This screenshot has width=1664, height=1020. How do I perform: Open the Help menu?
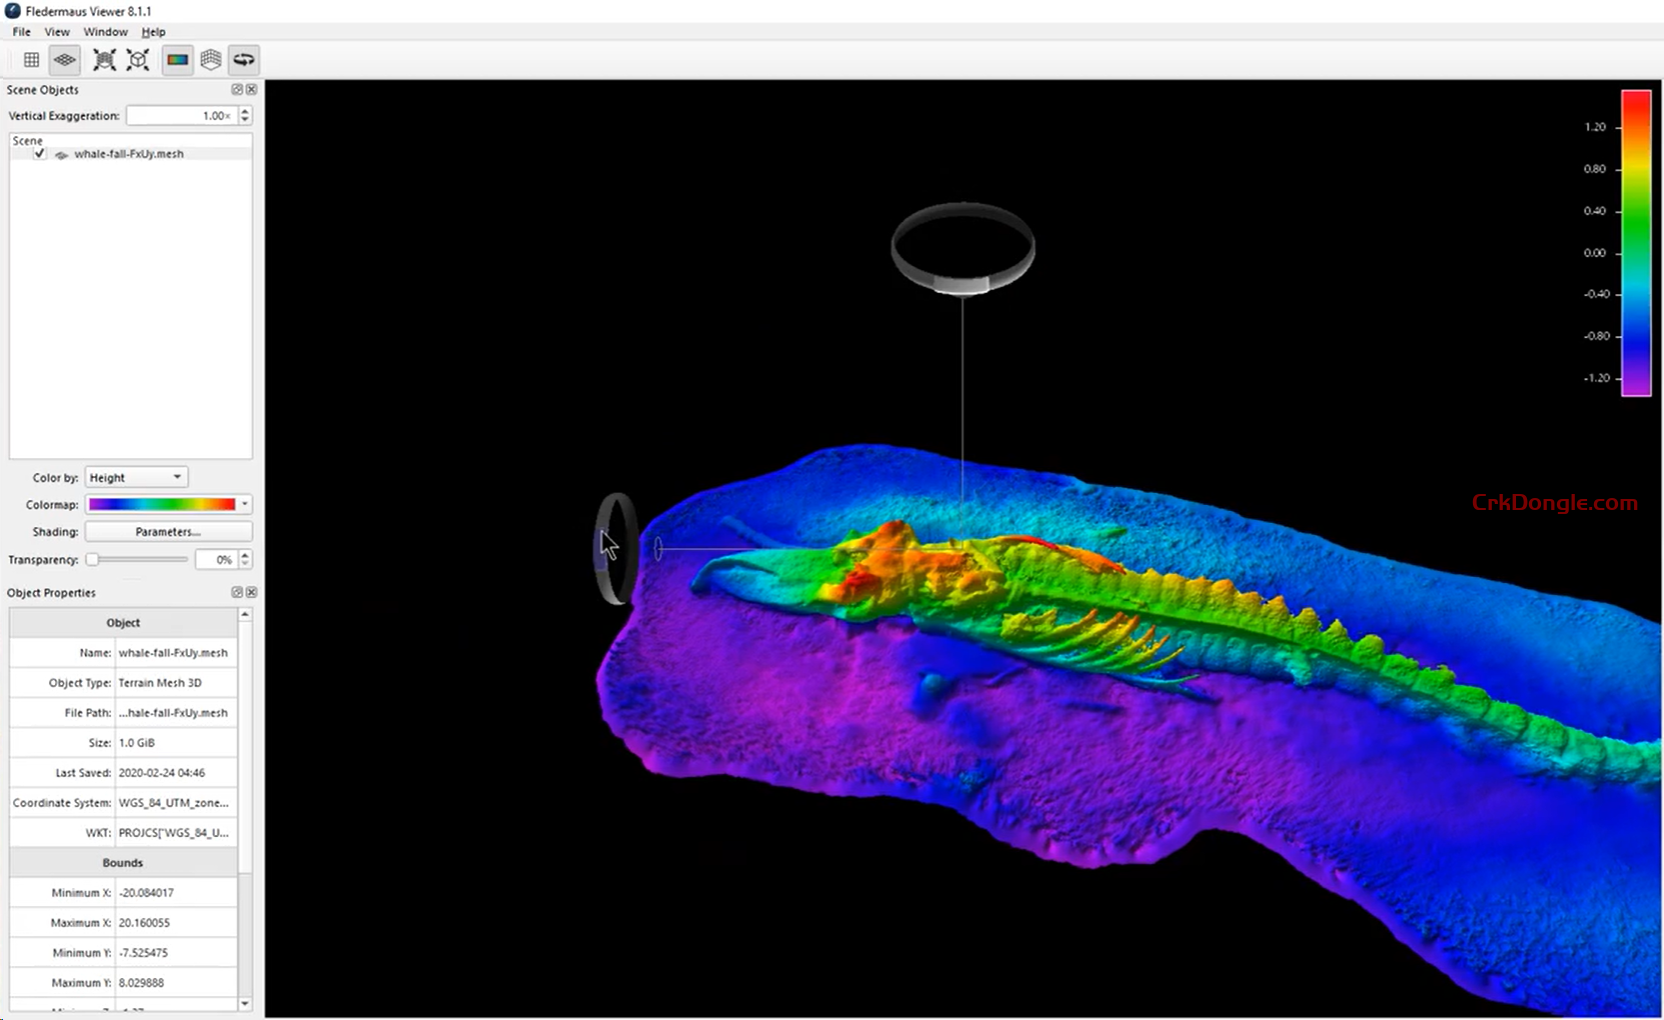click(x=153, y=32)
